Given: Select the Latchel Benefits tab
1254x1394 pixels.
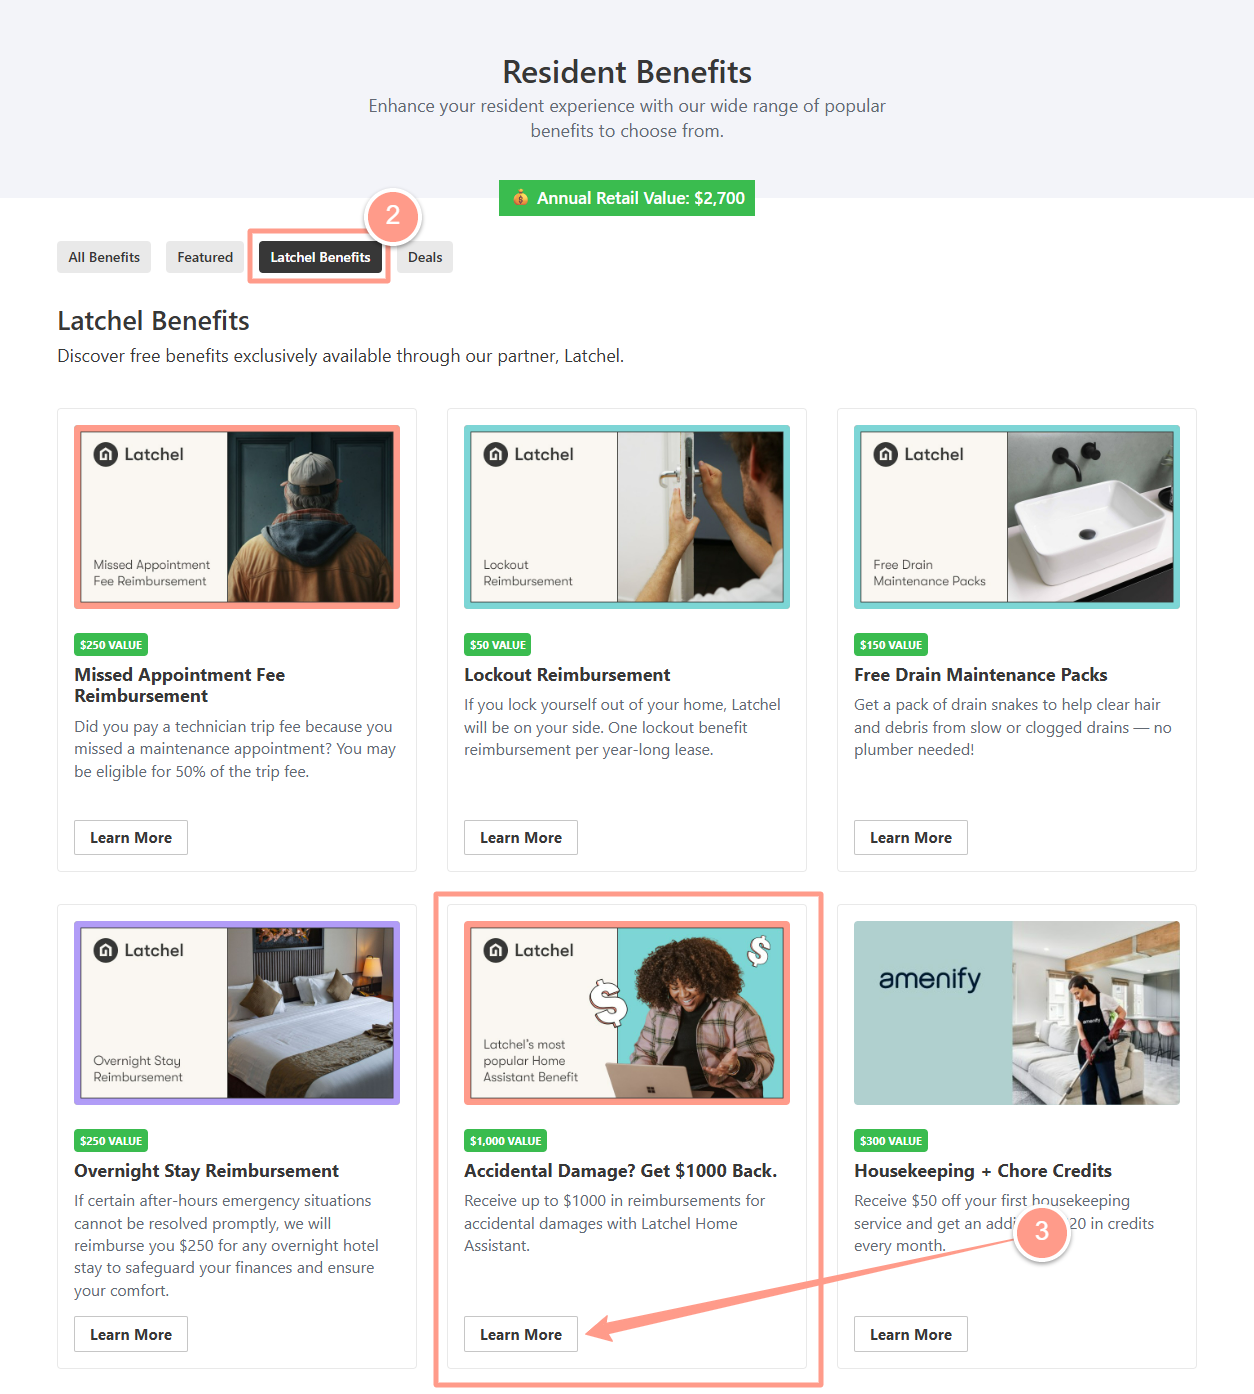Looking at the screenshot, I should tap(320, 257).
